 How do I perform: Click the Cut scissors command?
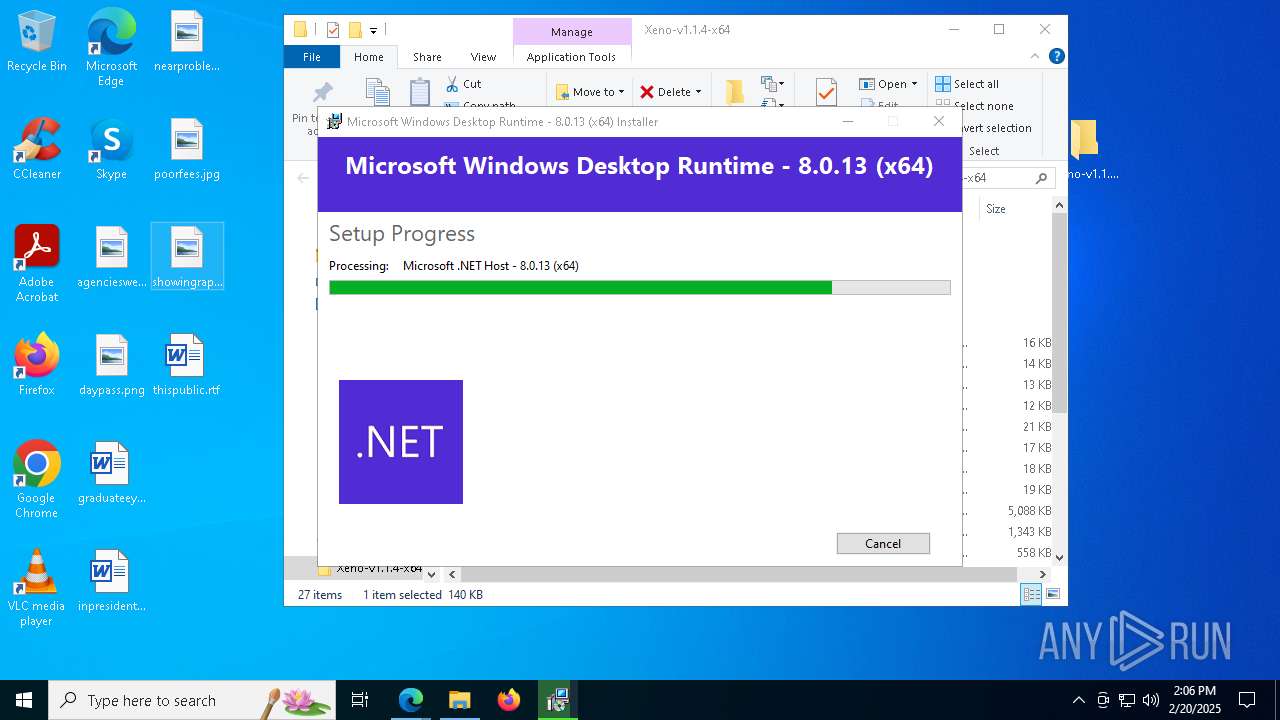click(463, 84)
